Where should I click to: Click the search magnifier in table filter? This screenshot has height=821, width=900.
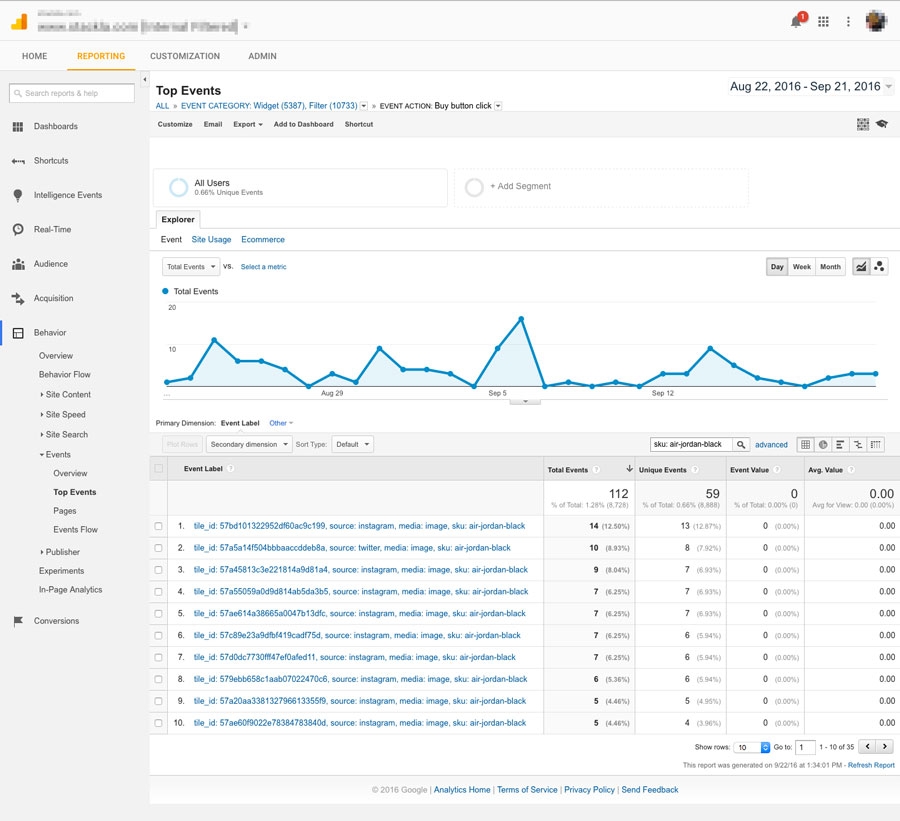[x=740, y=444]
